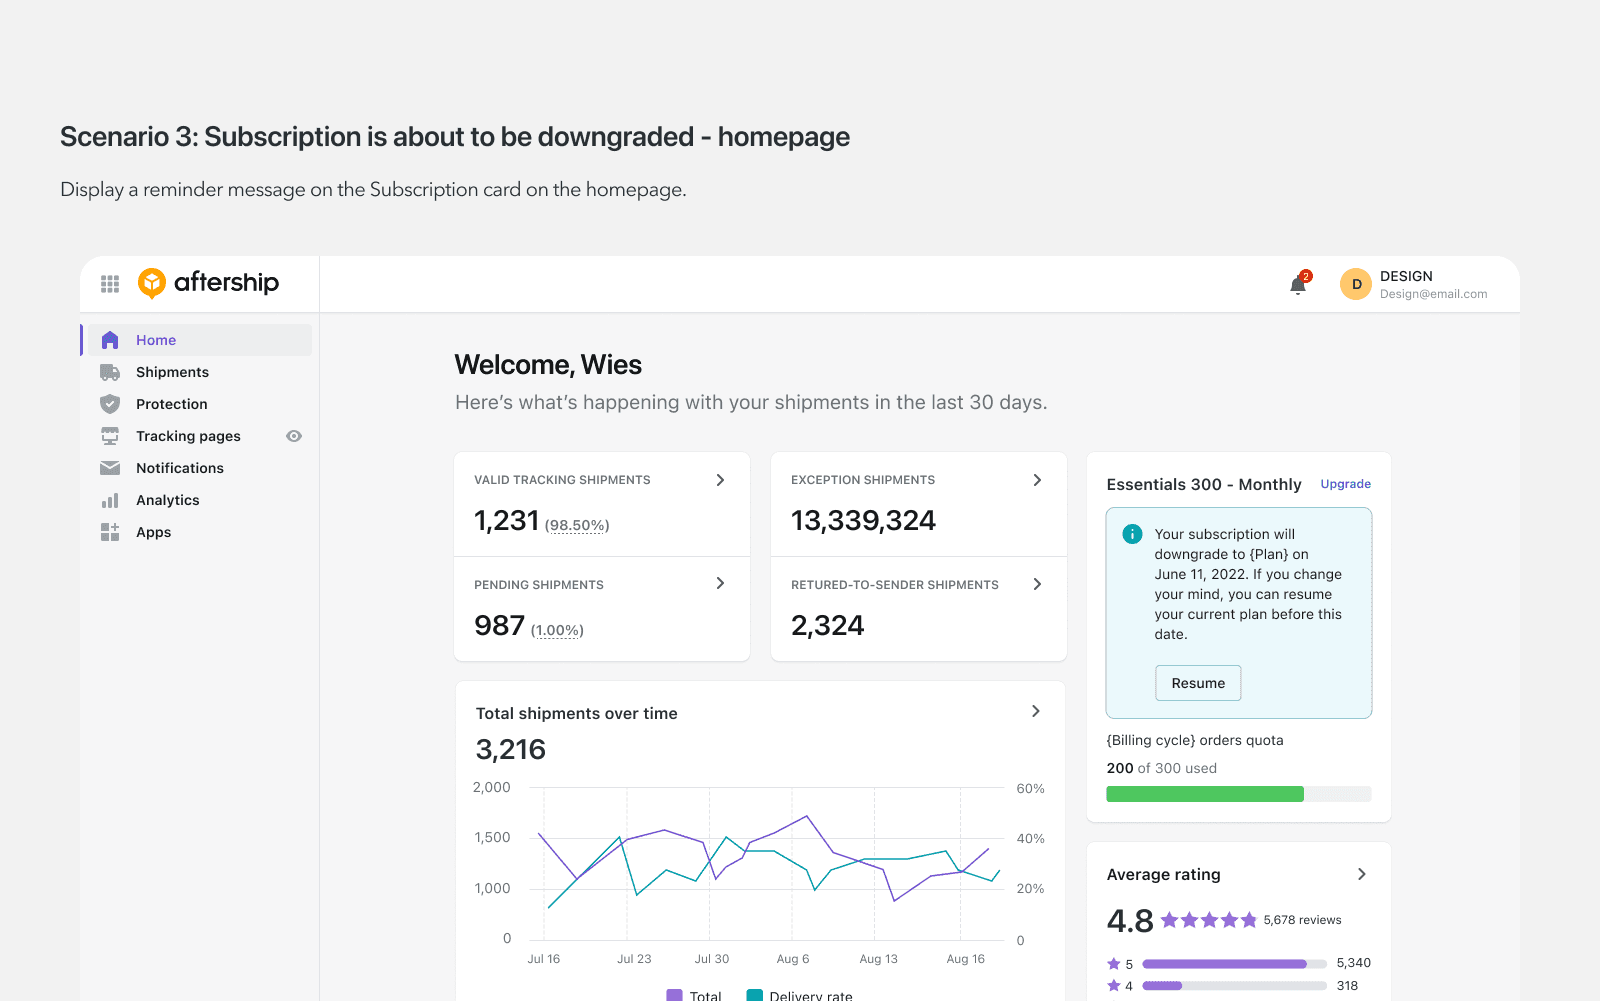Image resolution: width=1600 pixels, height=1001 pixels.
Task: Click the Welcome, Wies heading
Action: [548, 365]
